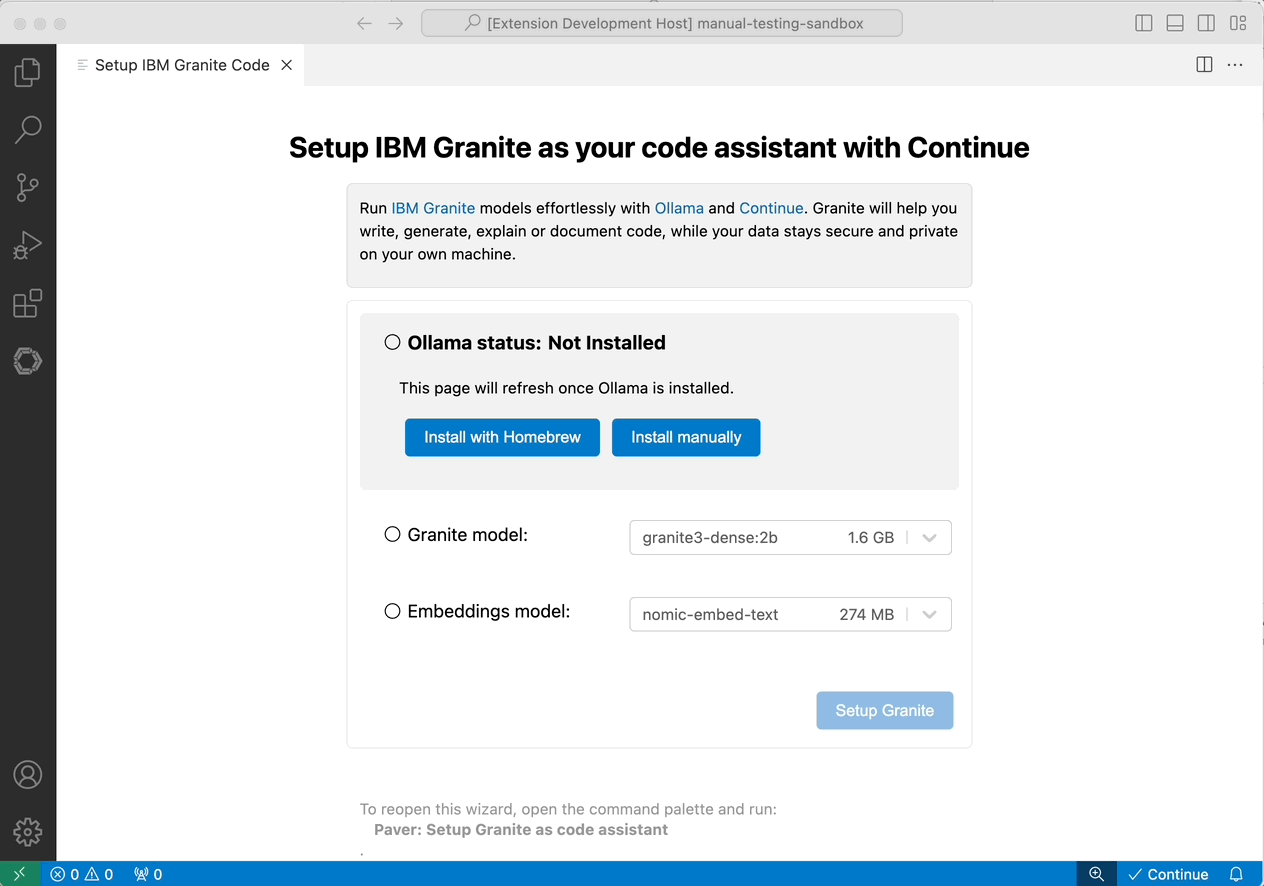Open Run and Debug view
1264x886 pixels.
[28, 245]
